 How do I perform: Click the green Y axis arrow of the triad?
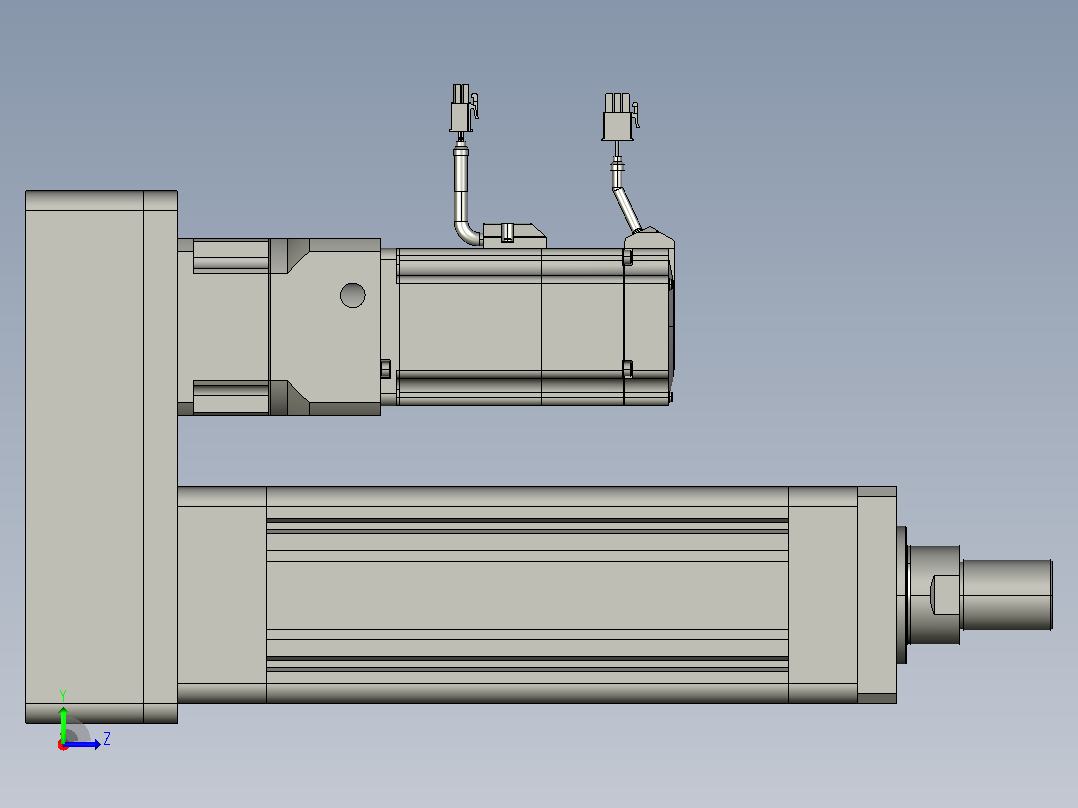tap(63, 723)
